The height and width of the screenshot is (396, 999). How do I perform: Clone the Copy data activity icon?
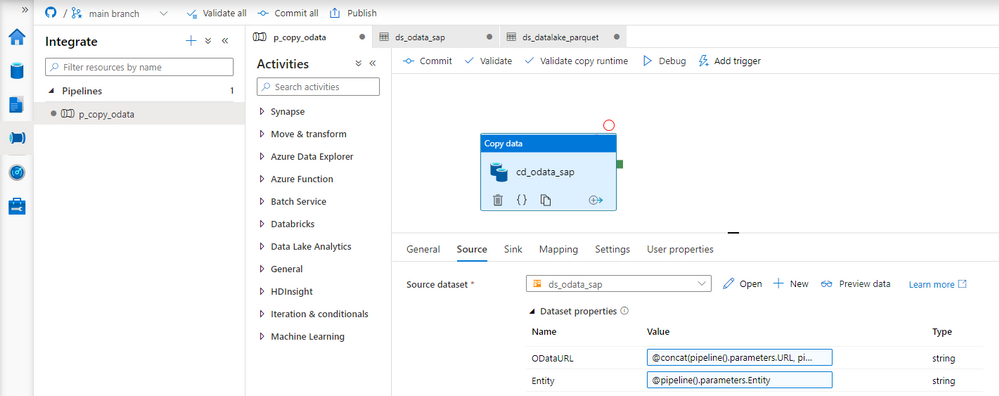pos(545,200)
